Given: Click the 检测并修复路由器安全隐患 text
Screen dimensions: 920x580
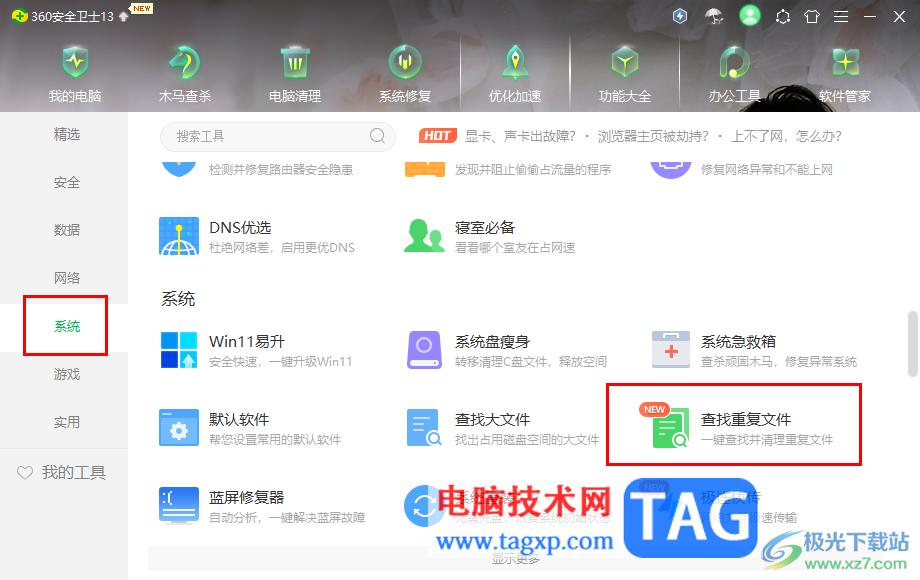Looking at the screenshot, I should click(x=281, y=169).
